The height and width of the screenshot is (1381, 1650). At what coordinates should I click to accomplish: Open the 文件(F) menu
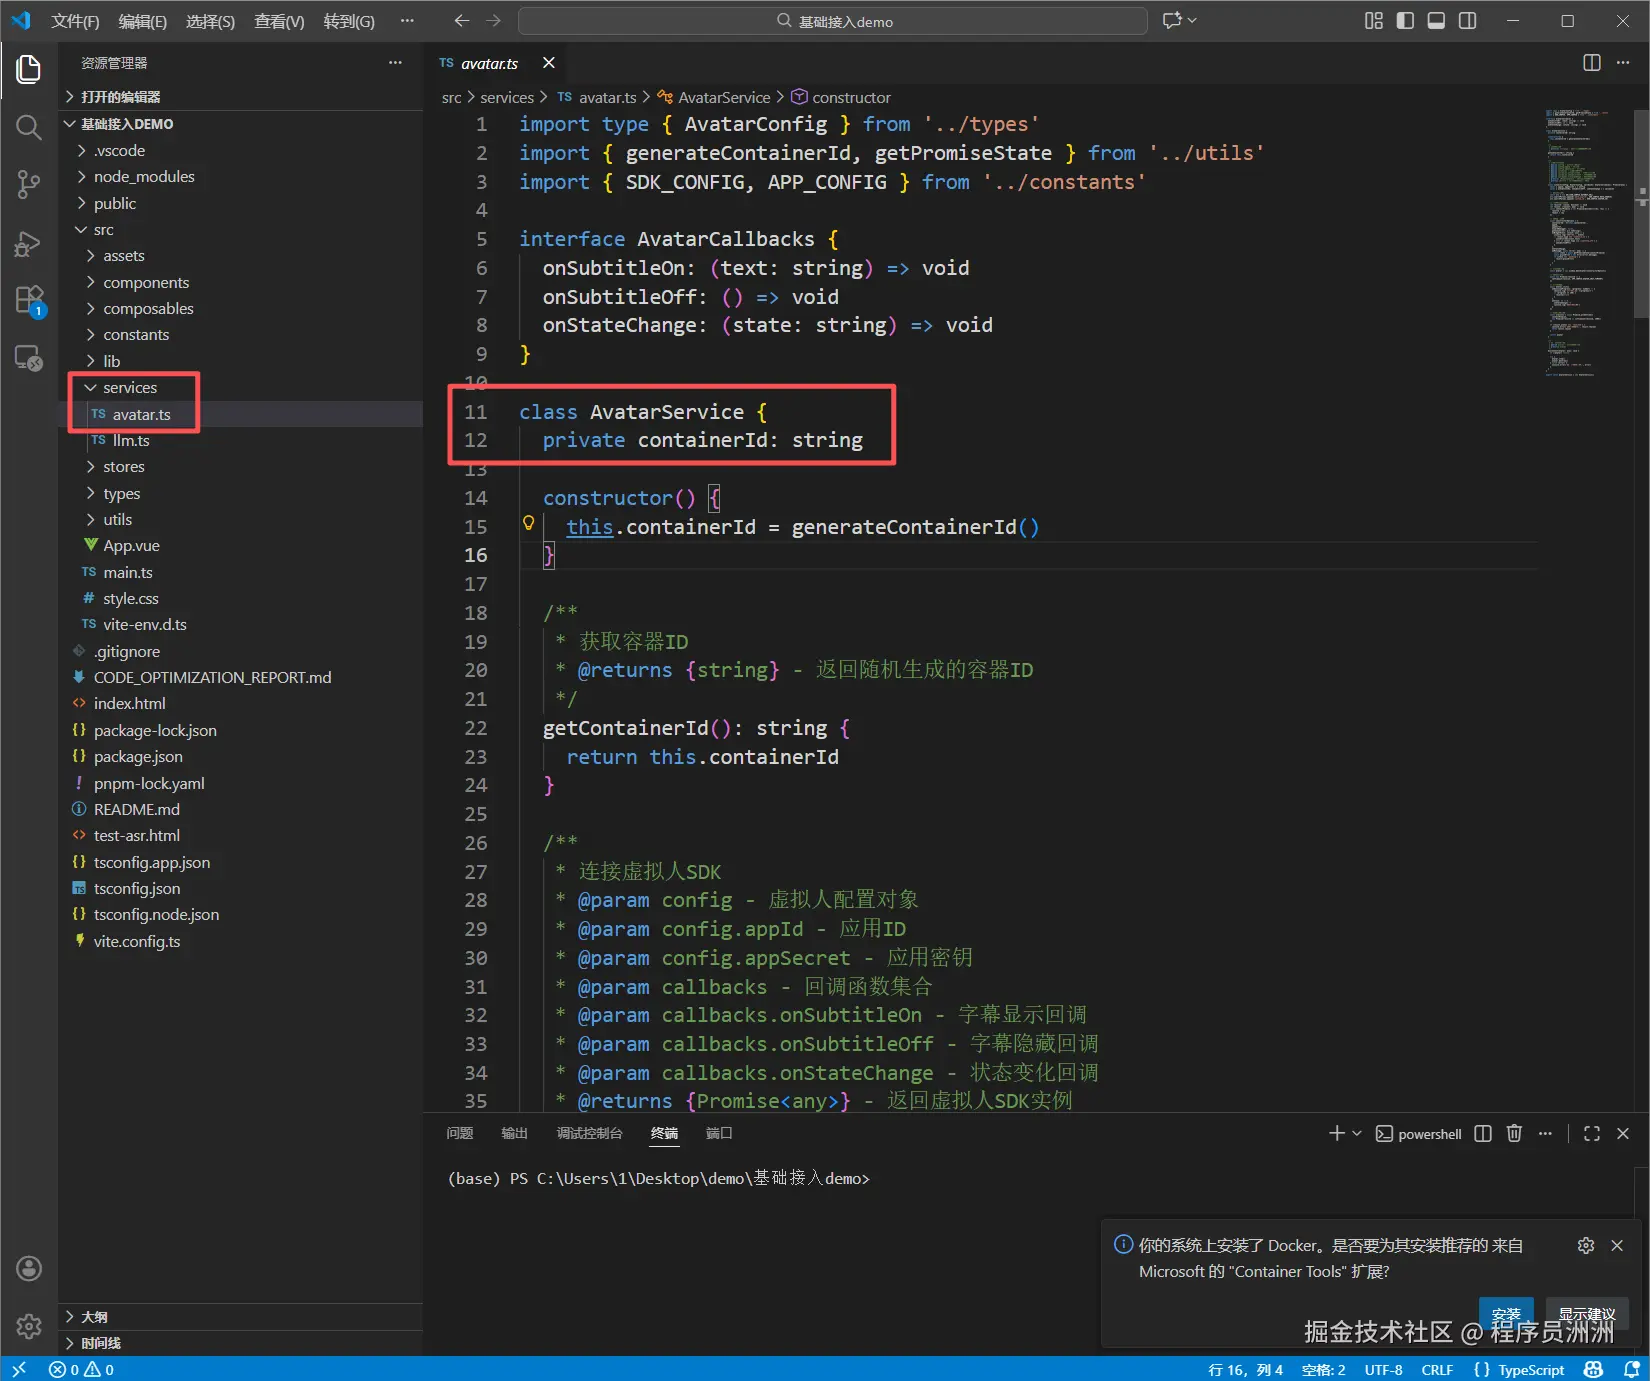pyautogui.click(x=75, y=21)
